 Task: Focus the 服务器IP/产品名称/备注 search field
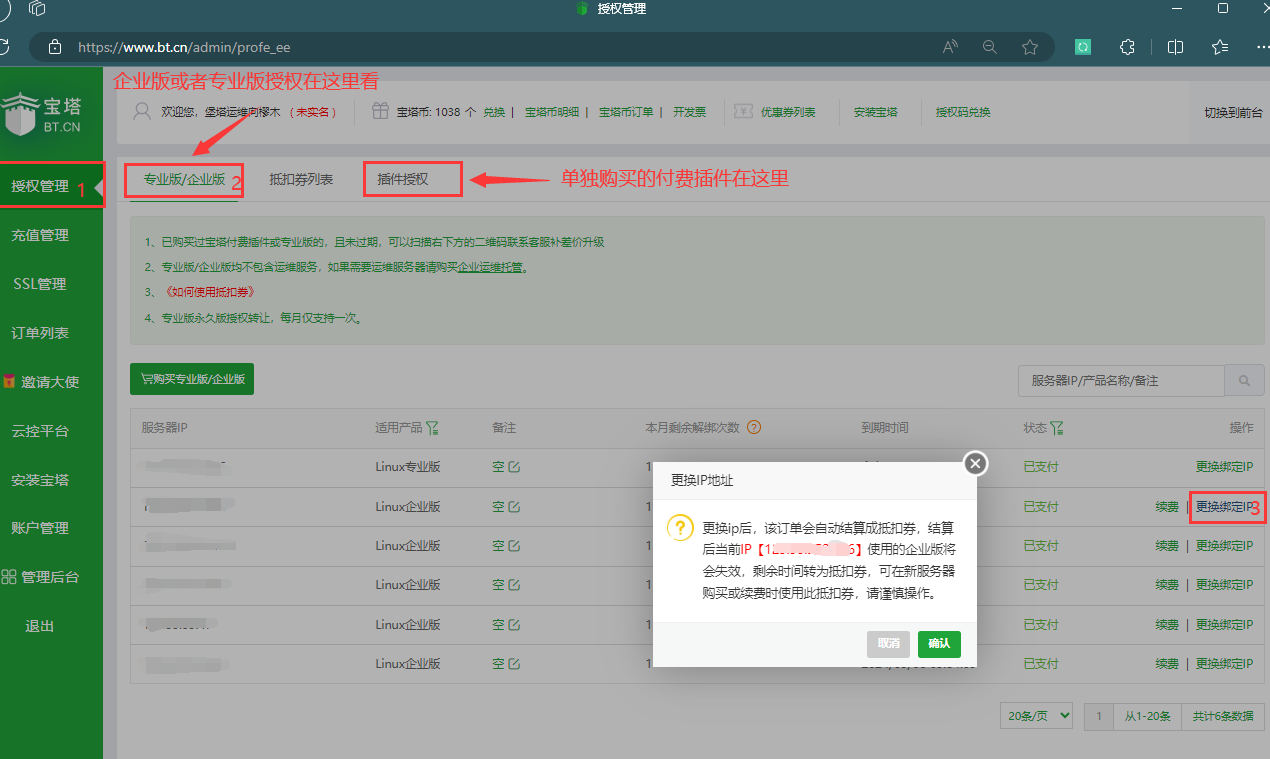pyautogui.click(x=1121, y=381)
